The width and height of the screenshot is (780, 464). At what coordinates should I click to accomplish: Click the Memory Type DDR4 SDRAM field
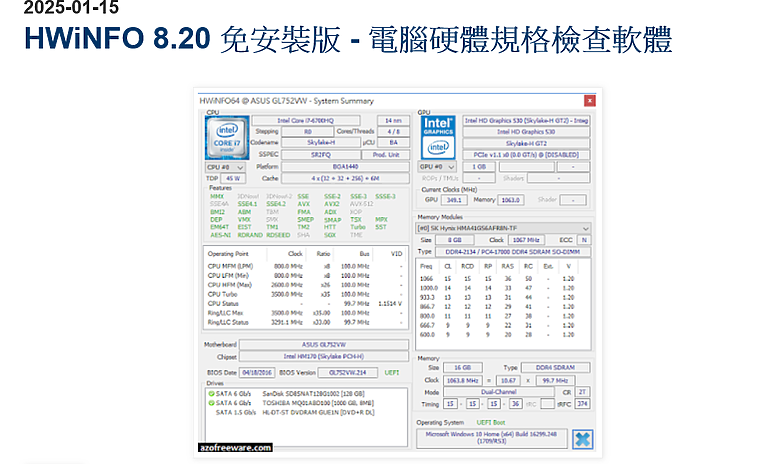click(555, 368)
